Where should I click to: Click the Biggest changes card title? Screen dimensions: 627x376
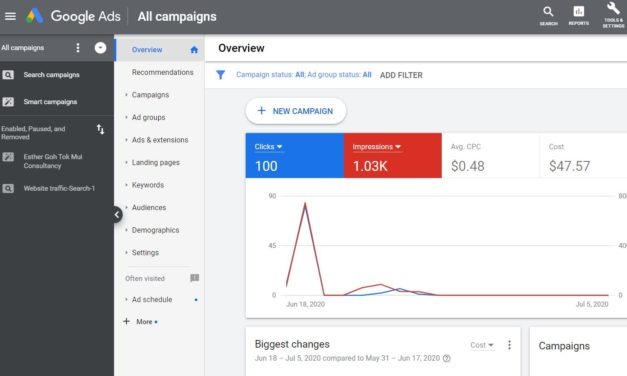(292, 344)
